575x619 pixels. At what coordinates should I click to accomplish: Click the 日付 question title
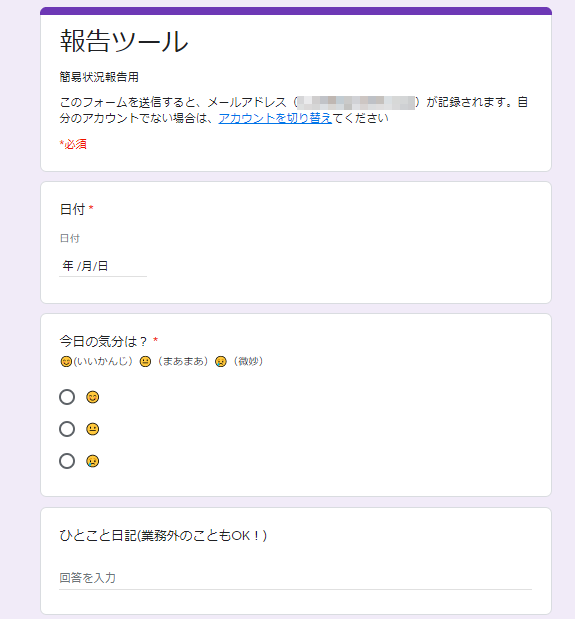pos(72,209)
